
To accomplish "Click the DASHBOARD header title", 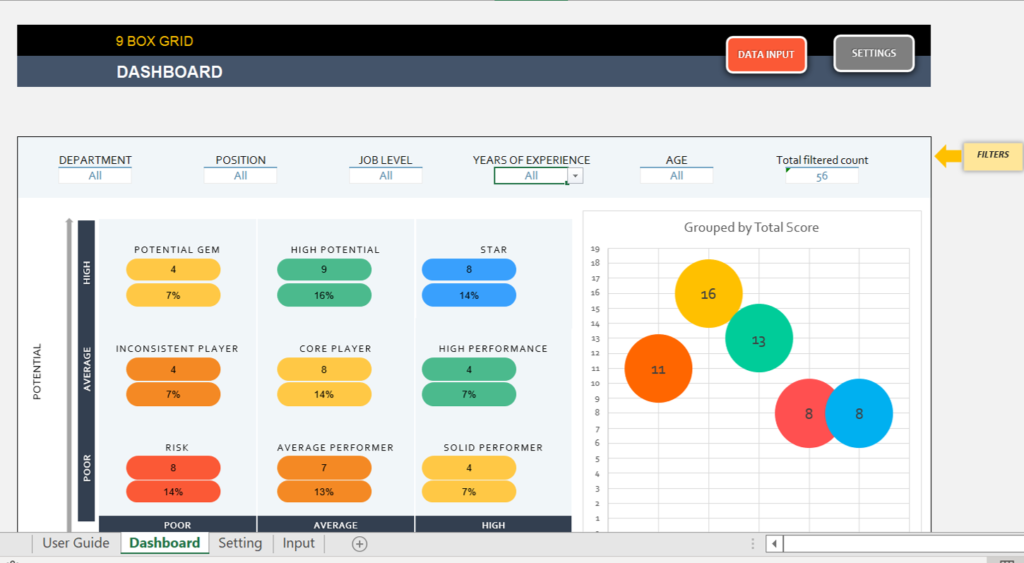I will (169, 72).
